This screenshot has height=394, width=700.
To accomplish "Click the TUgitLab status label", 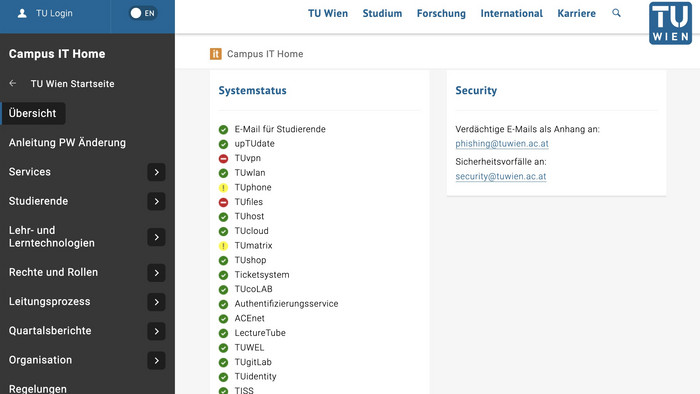I will coord(253,362).
